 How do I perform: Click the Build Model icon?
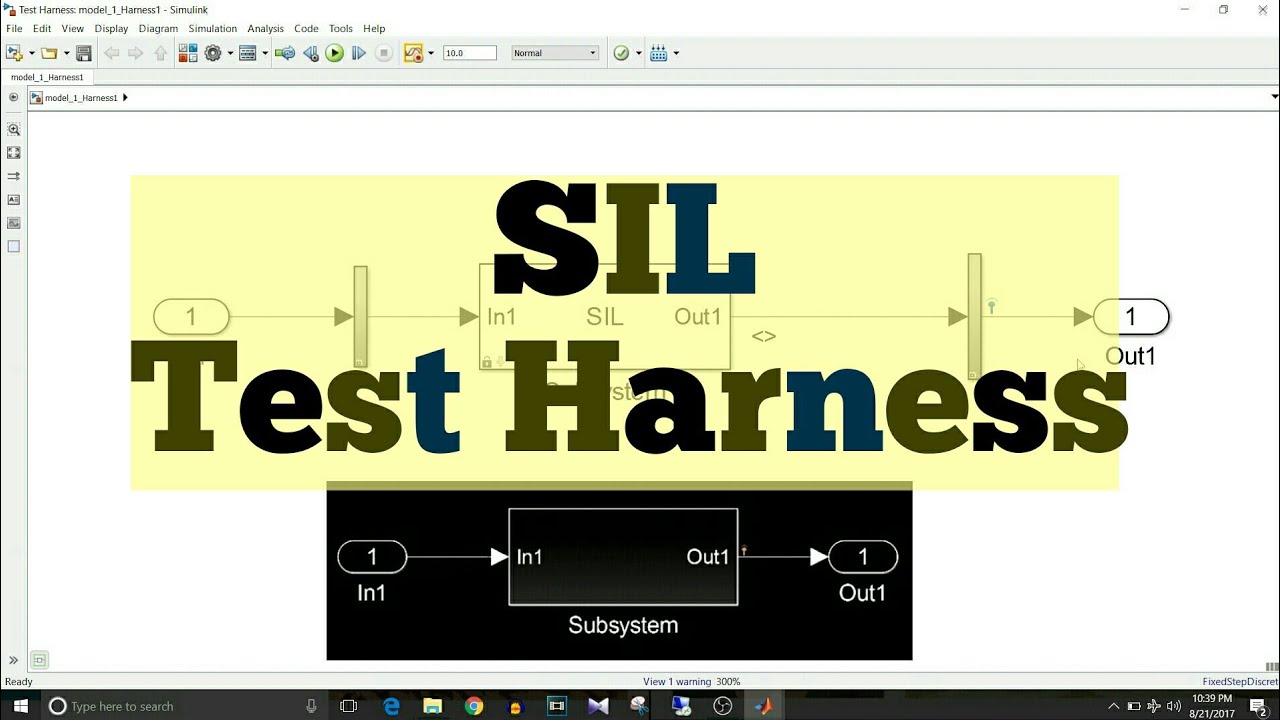[x=659, y=53]
